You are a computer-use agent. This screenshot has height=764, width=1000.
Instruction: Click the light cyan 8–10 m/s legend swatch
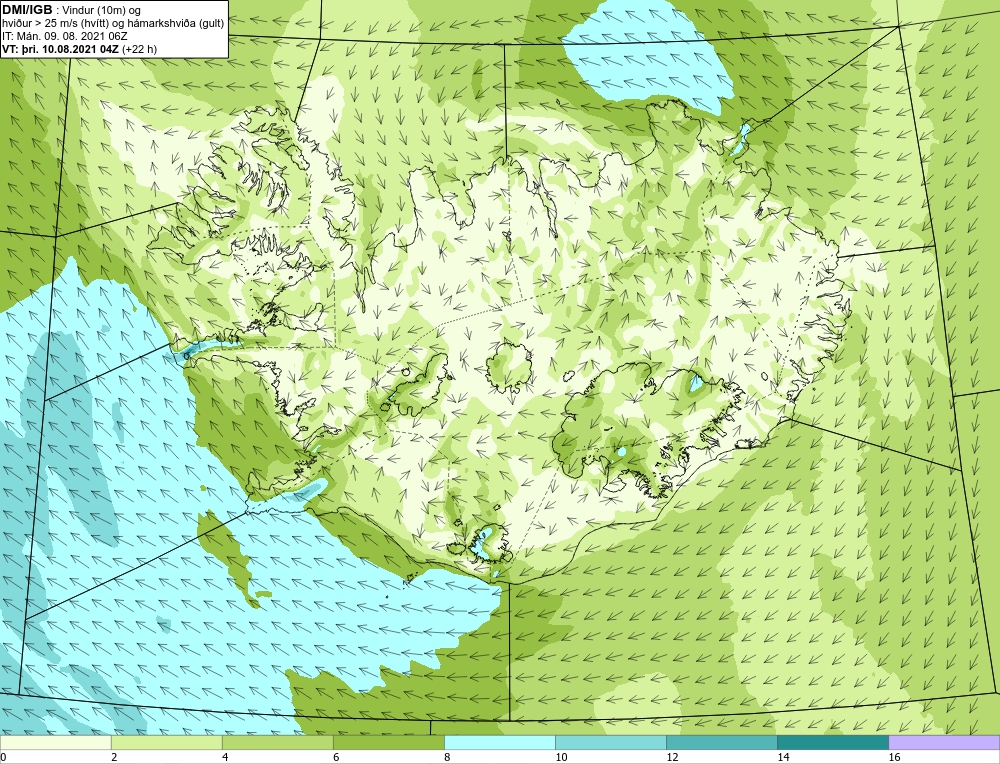click(499, 742)
